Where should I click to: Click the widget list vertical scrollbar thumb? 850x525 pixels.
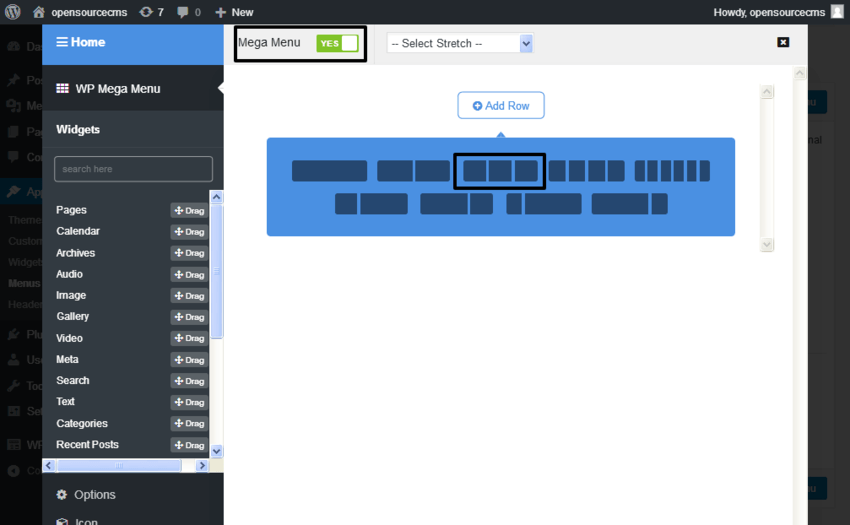tap(216, 271)
